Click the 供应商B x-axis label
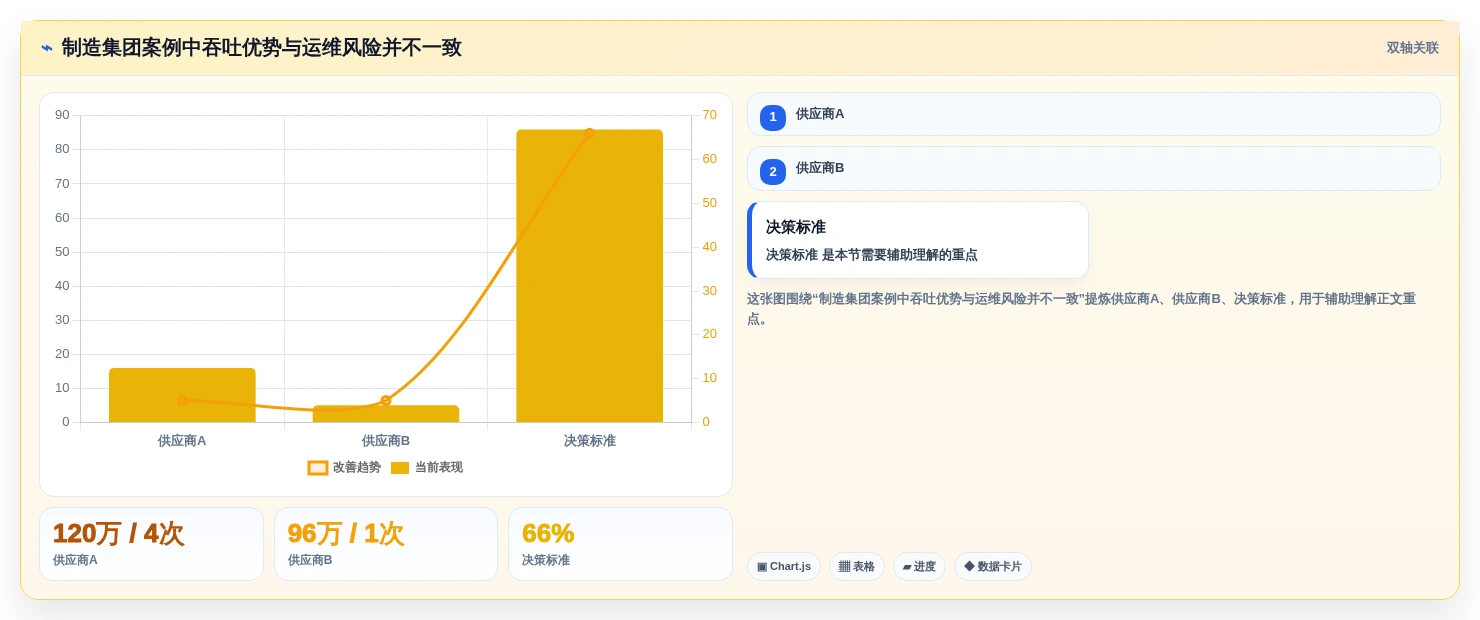This screenshot has width=1480, height=620. tap(386, 441)
